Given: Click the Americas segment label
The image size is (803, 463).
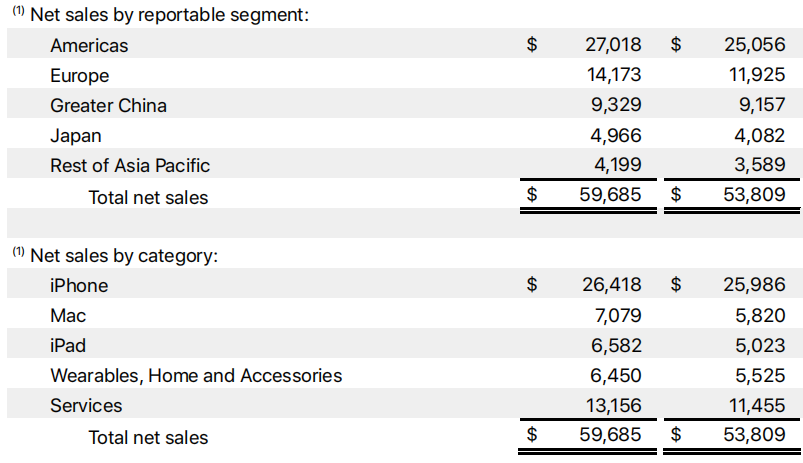Looking at the screenshot, I should tap(89, 45).
